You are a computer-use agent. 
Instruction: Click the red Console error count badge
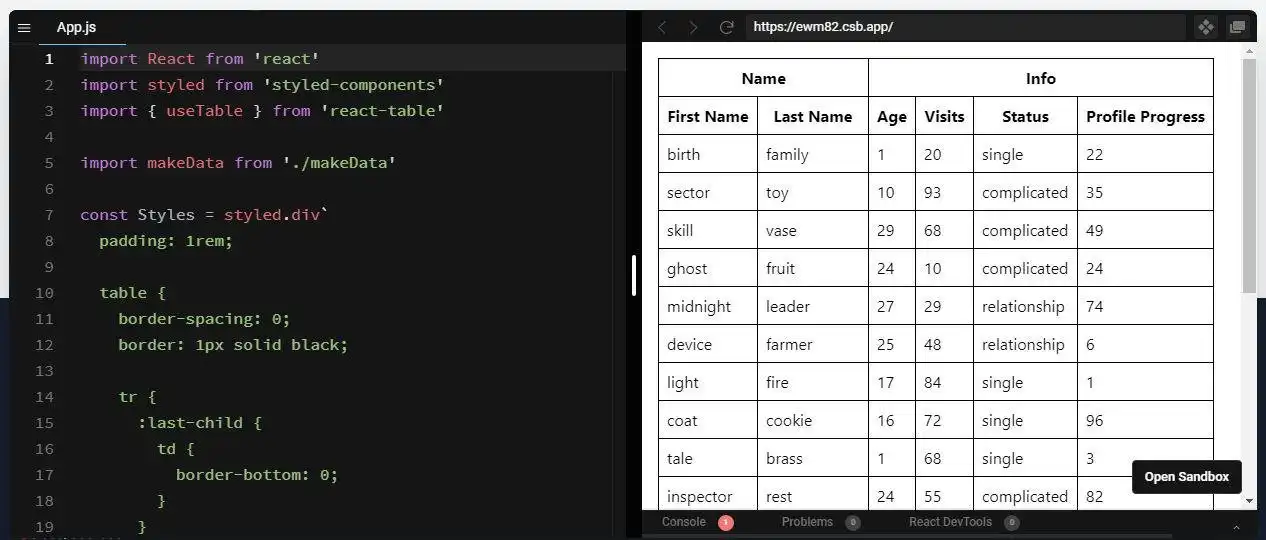(726, 522)
